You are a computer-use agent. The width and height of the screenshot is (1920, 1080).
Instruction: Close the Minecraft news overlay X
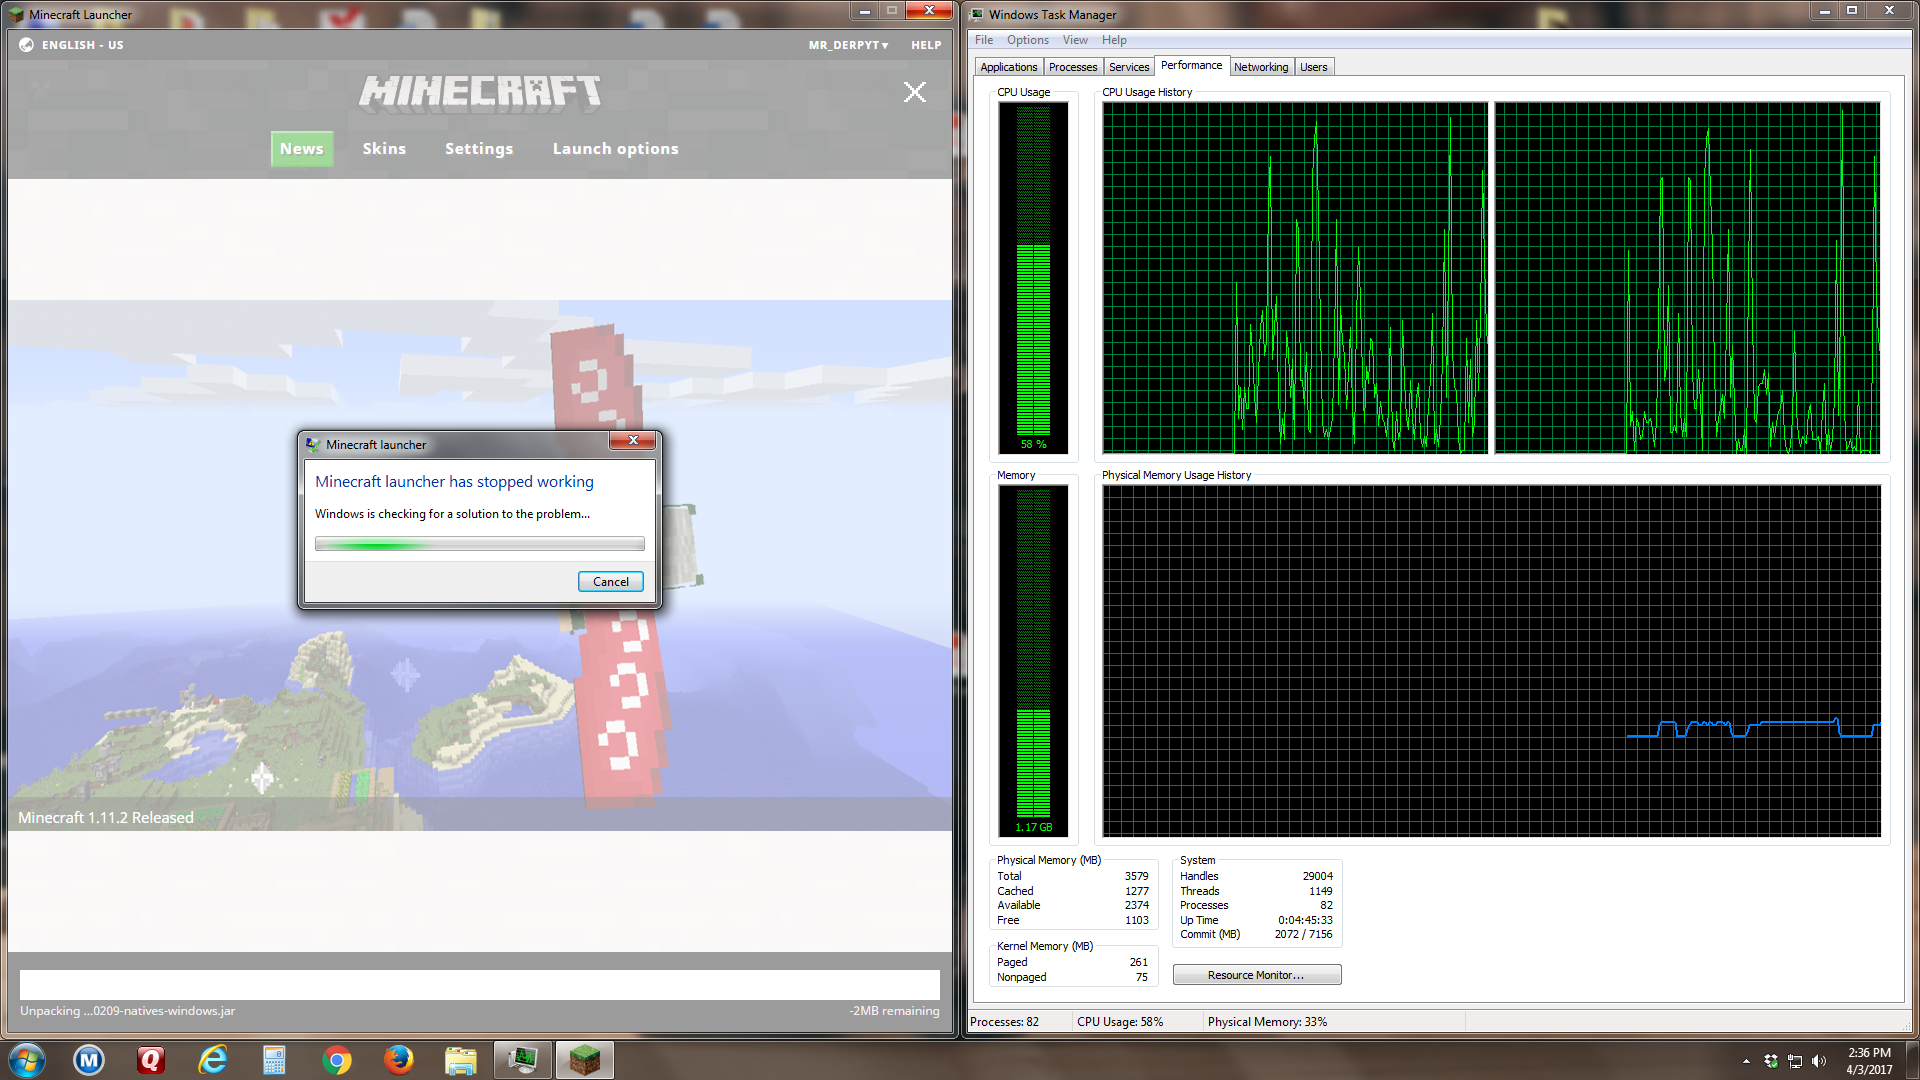tap(914, 92)
